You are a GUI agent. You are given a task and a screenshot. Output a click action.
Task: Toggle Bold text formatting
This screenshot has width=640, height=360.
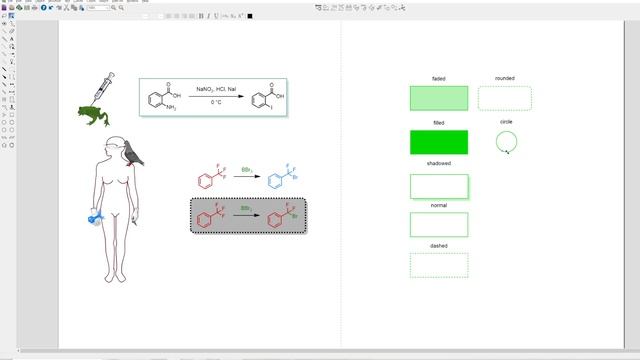(201, 16)
